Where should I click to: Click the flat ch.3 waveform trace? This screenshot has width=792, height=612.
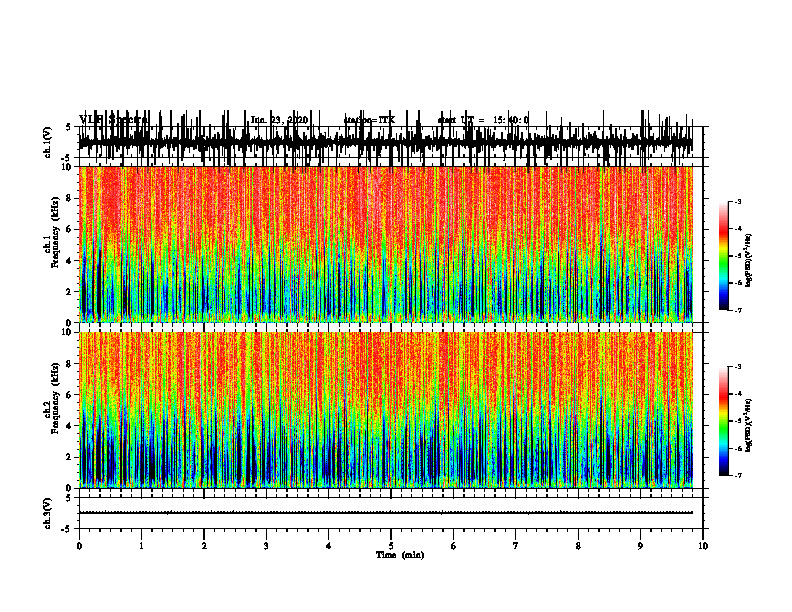point(385,513)
